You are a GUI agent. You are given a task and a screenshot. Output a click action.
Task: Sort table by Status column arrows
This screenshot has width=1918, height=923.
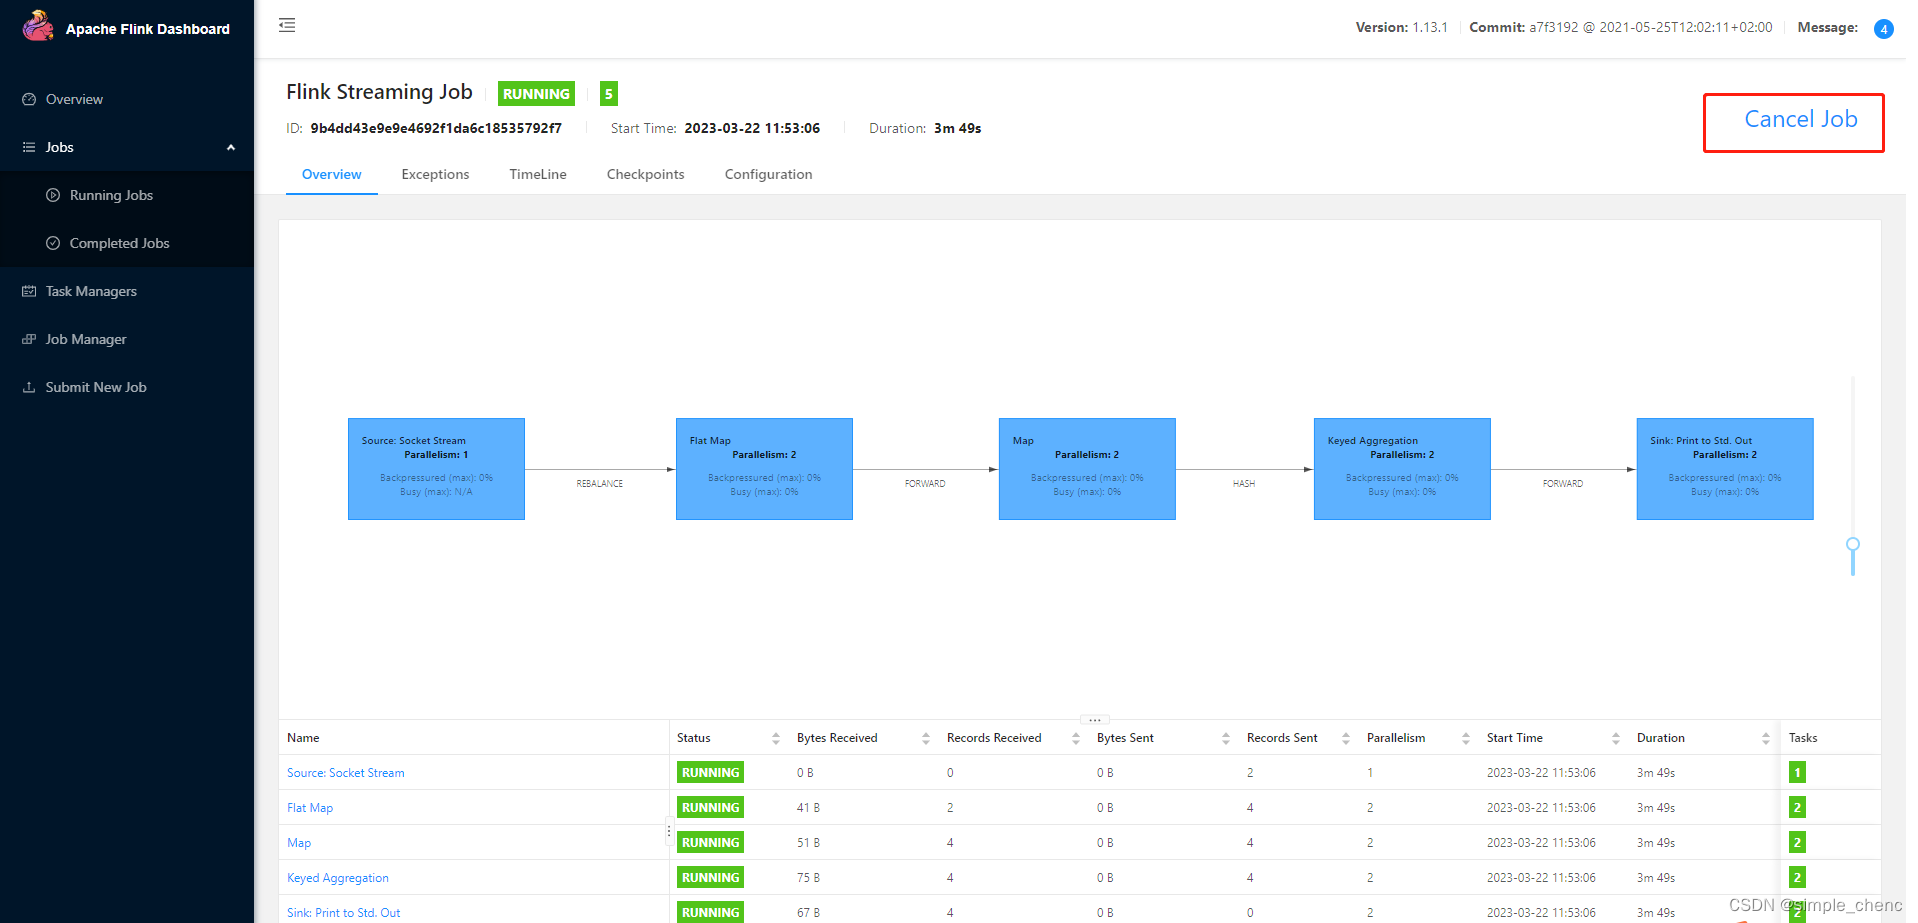point(776,738)
